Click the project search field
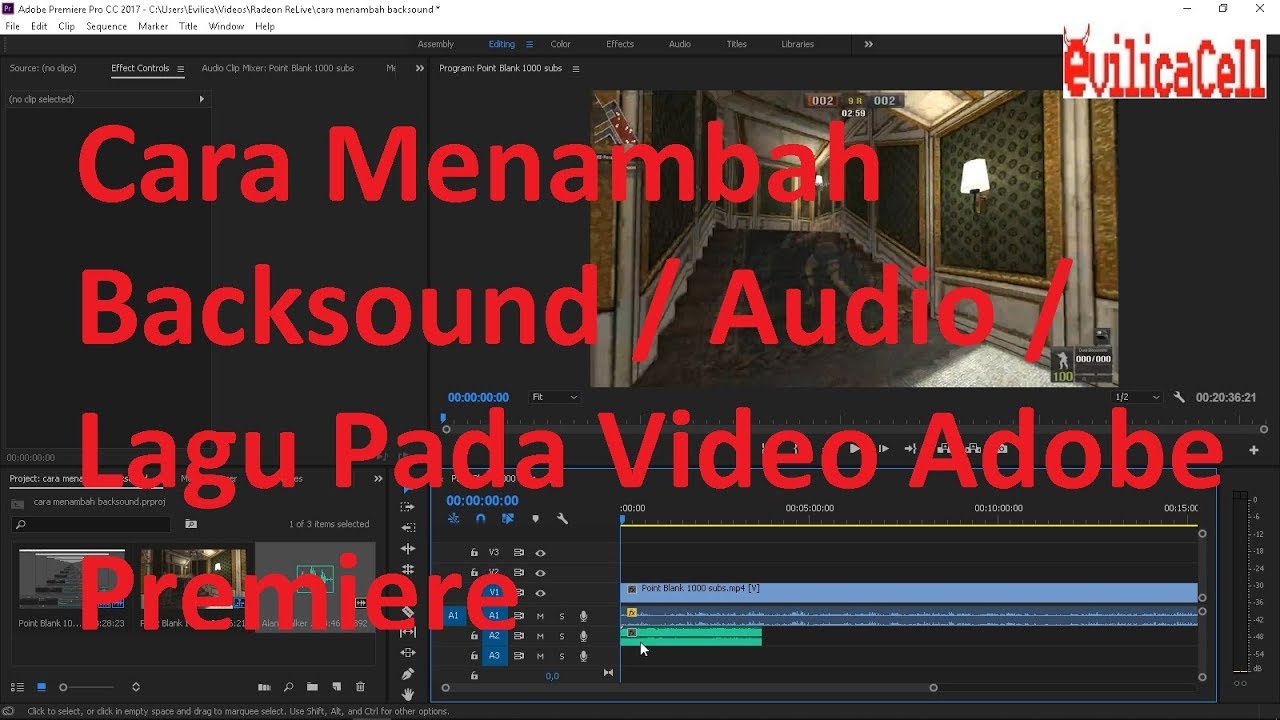This screenshot has width=1280, height=720. click(x=91, y=524)
